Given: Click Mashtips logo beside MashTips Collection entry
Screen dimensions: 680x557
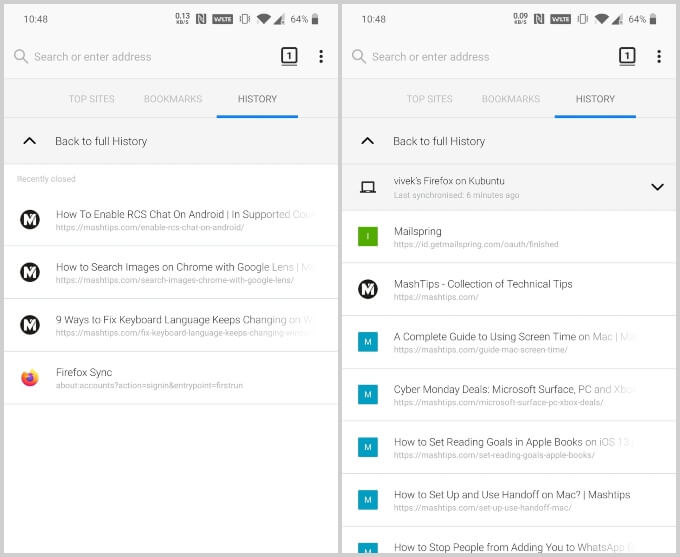Looking at the screenshot, I should click(x=368, y=289).
